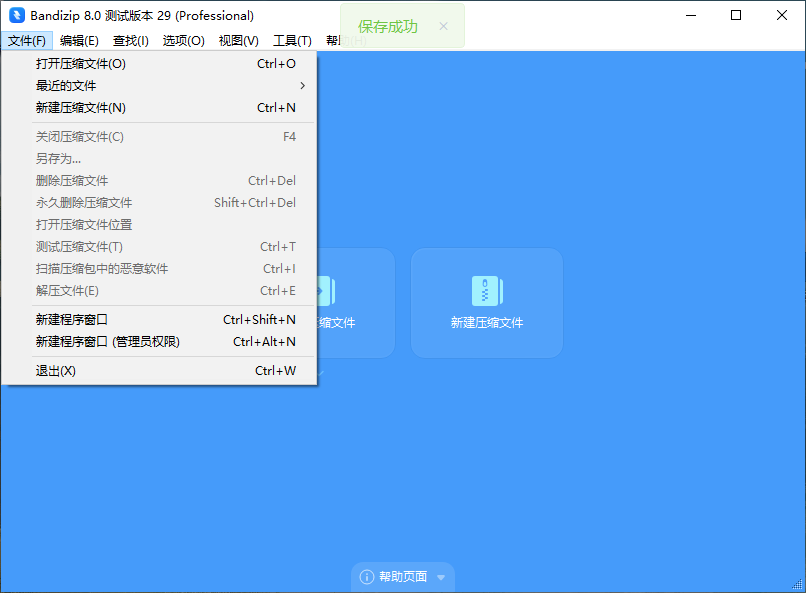Open the 编辑(E) menu
This screenshot has width=806, height=593.
tap(79, 41)
